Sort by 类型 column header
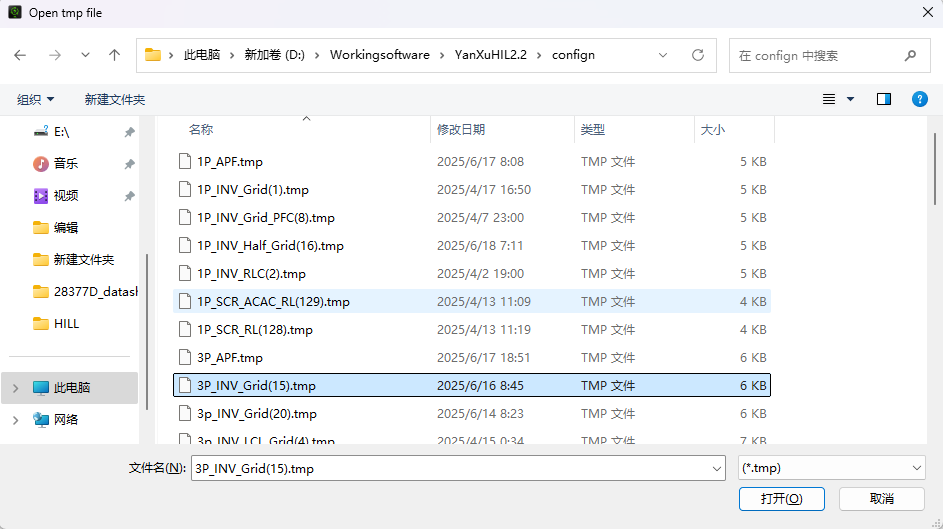The image size is (943, 529). tap(592, 129)
